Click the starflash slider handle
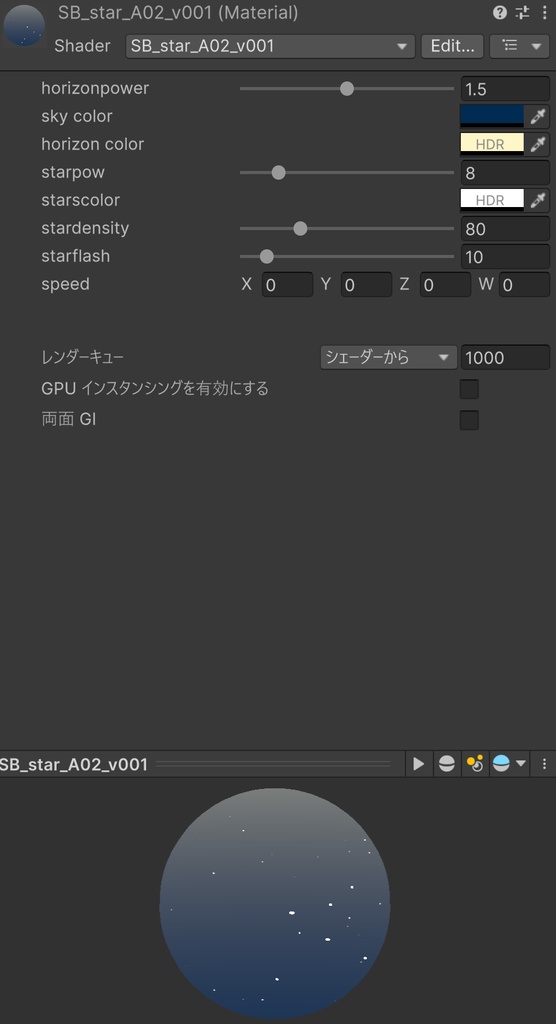The width and height of the screenshot is (556, 1024). click(267, 257)
